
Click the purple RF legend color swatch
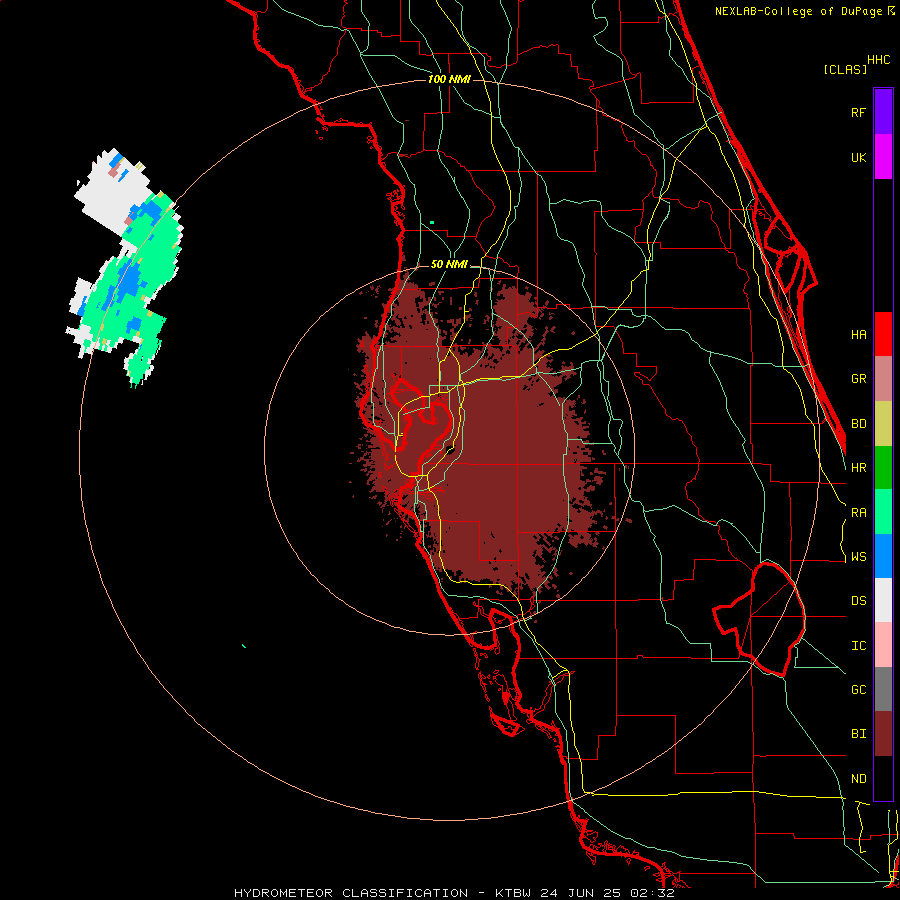click(x=883, y=112)
